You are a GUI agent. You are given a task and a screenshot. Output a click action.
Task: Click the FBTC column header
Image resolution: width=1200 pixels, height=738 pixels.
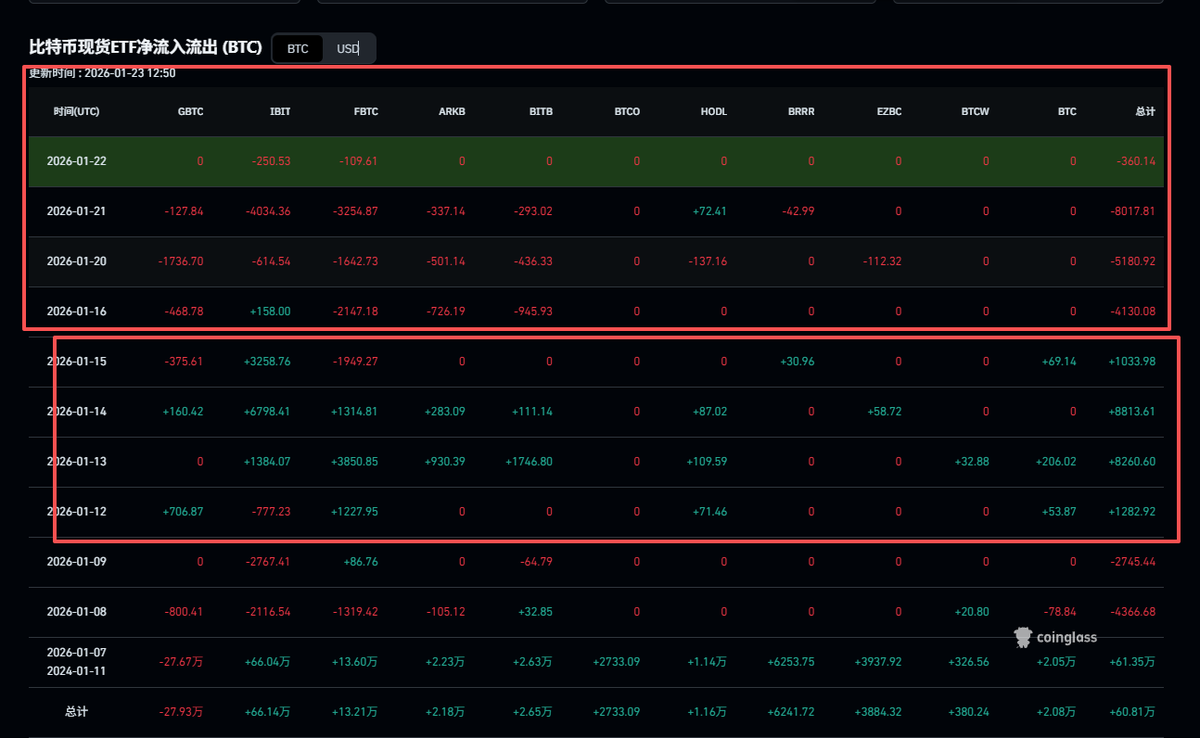[x=365, y=111]
